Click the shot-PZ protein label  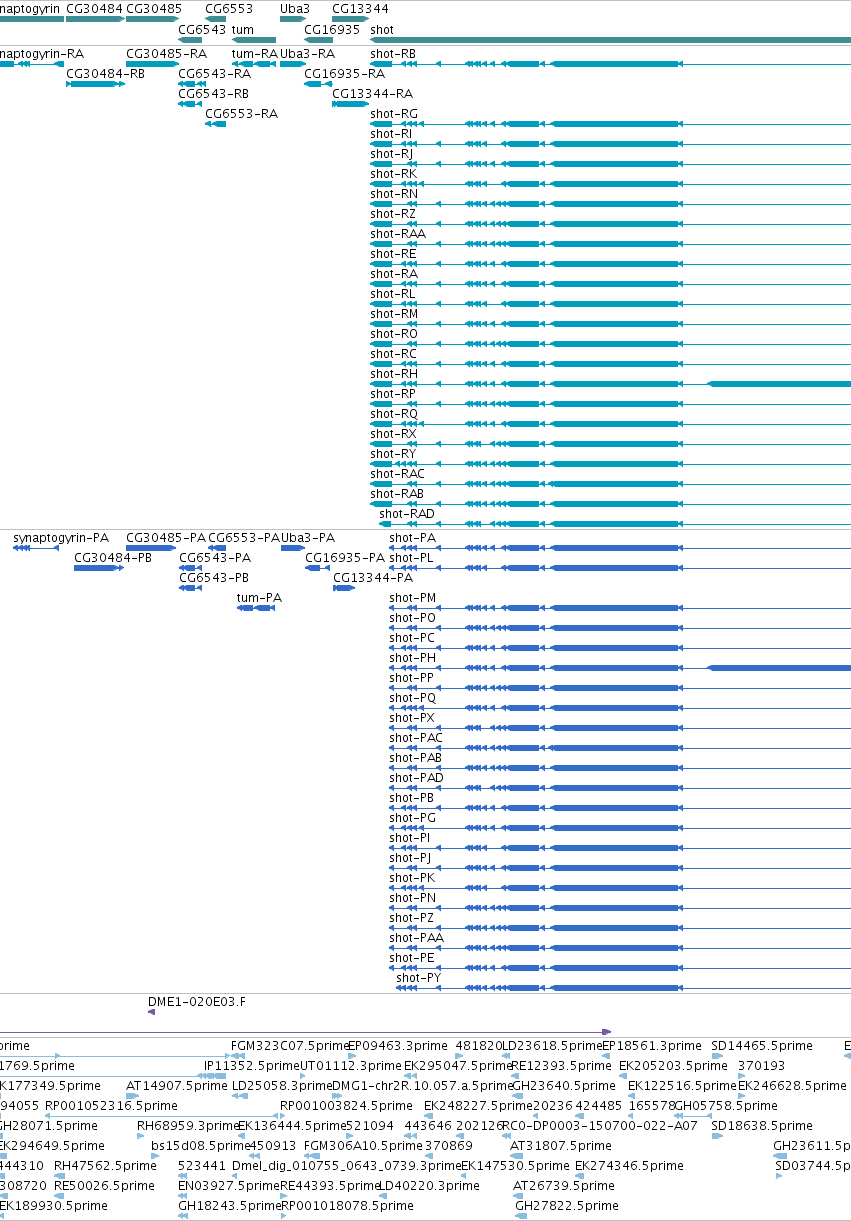click(412, 917)
